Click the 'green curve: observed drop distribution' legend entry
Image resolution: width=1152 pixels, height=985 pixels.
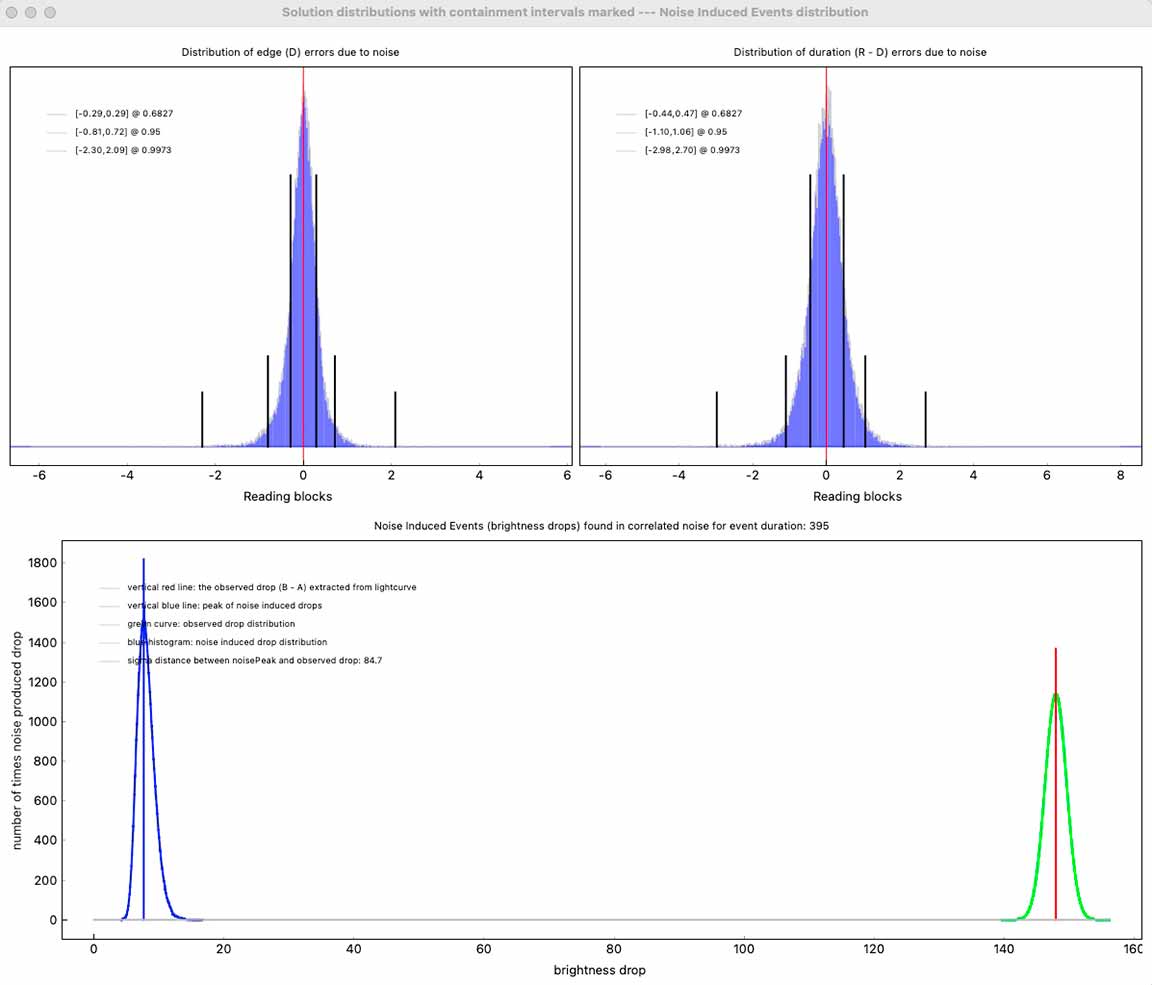[211, 624]
